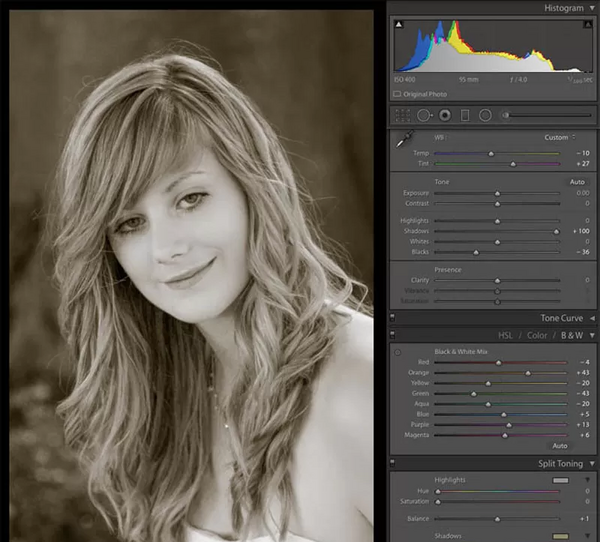Select the Radial Filter tool
This screenshot has height=542, width=600.
point(485,115)
